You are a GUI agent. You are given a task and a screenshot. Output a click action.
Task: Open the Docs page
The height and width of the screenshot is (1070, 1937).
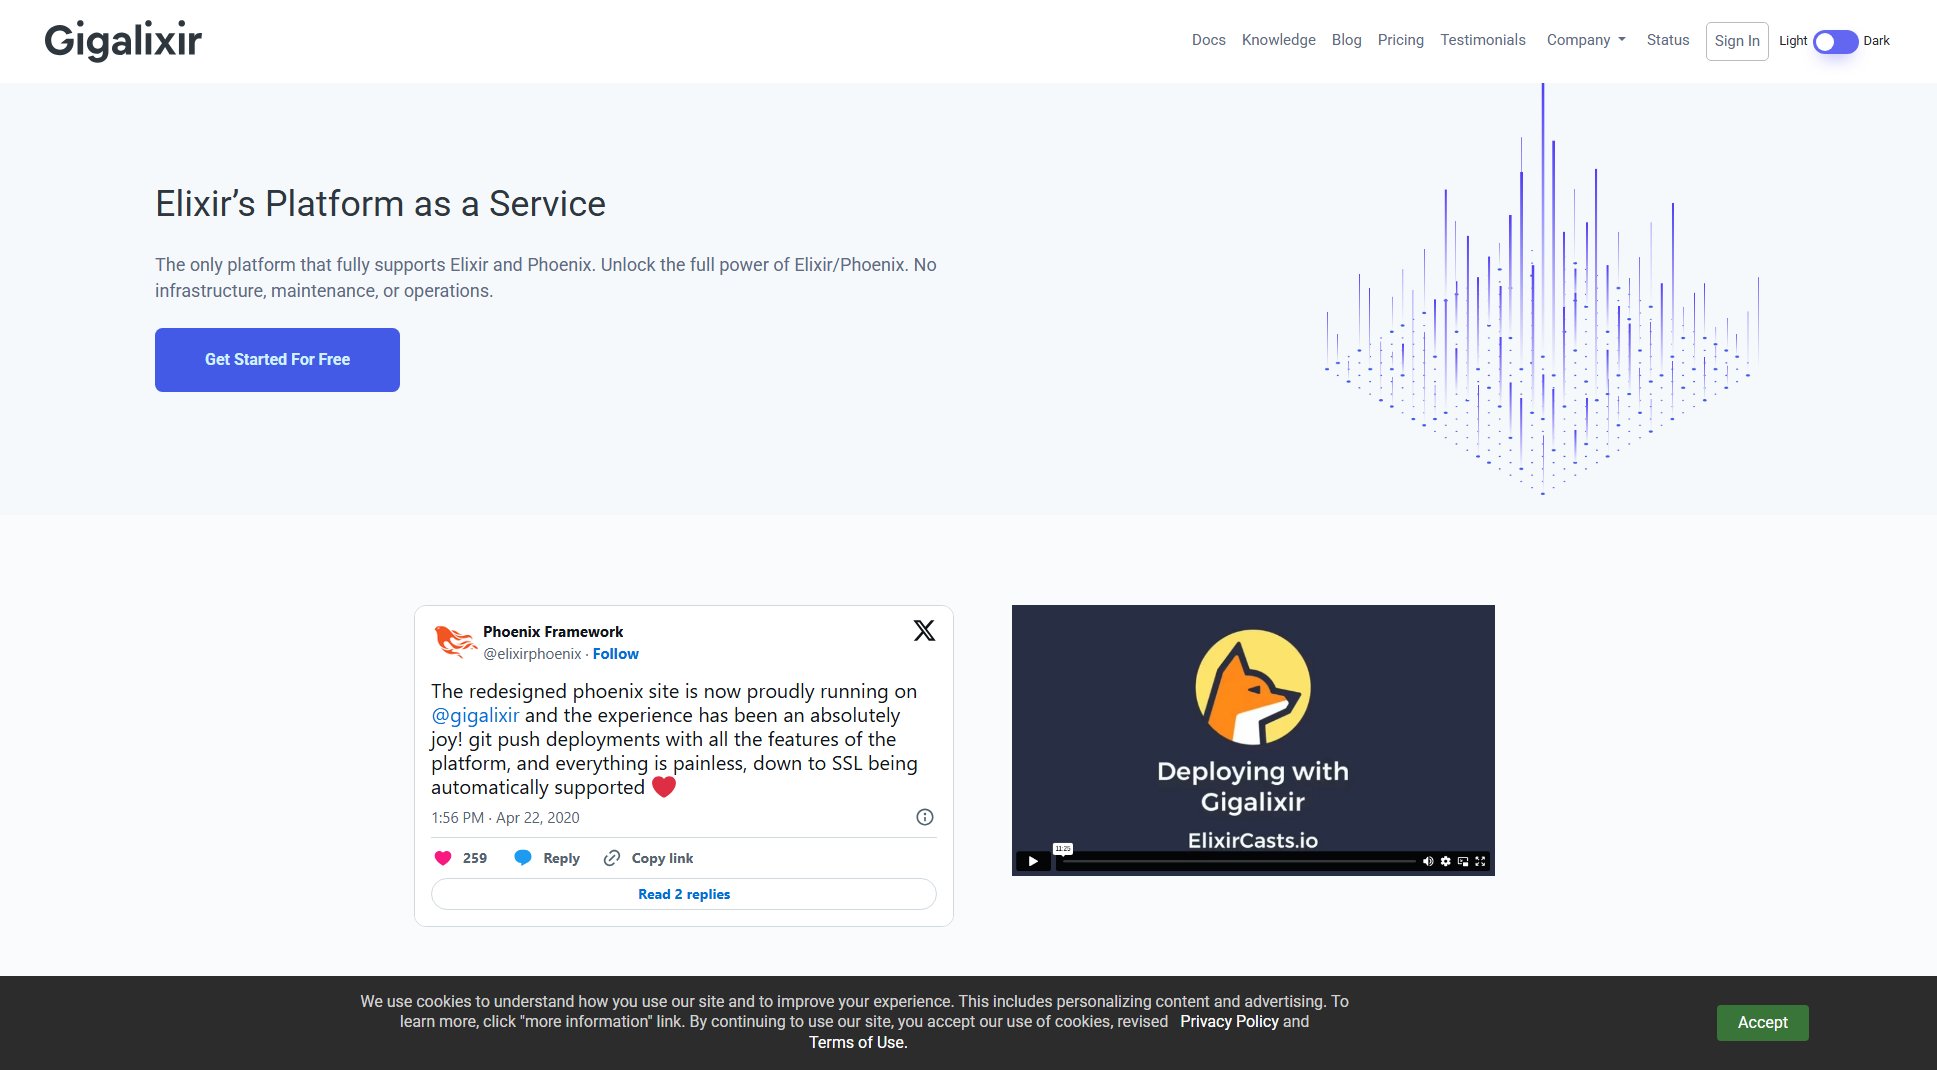(x=1208, y=40)
